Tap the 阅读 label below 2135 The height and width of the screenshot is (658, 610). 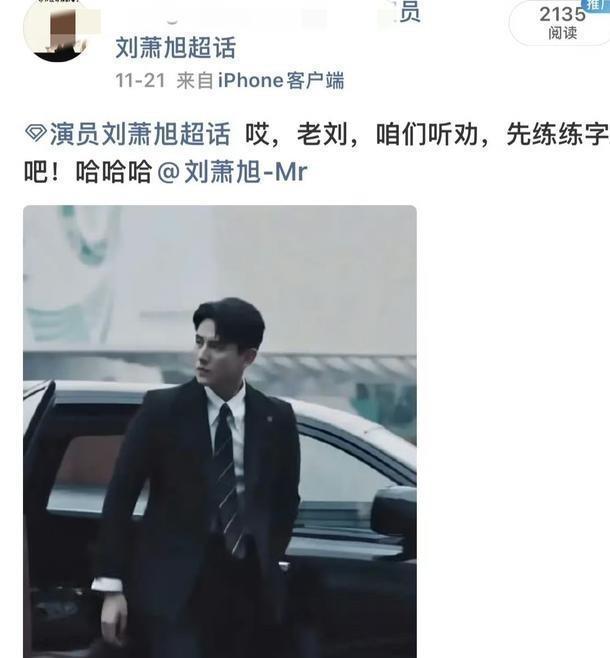pos(562,33)
